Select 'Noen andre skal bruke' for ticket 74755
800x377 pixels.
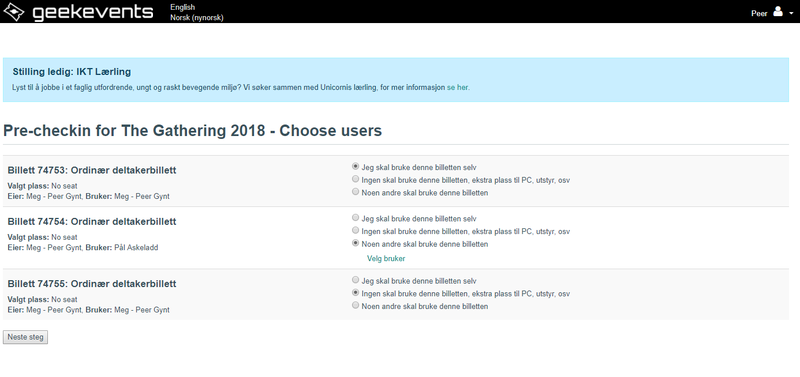356,306
